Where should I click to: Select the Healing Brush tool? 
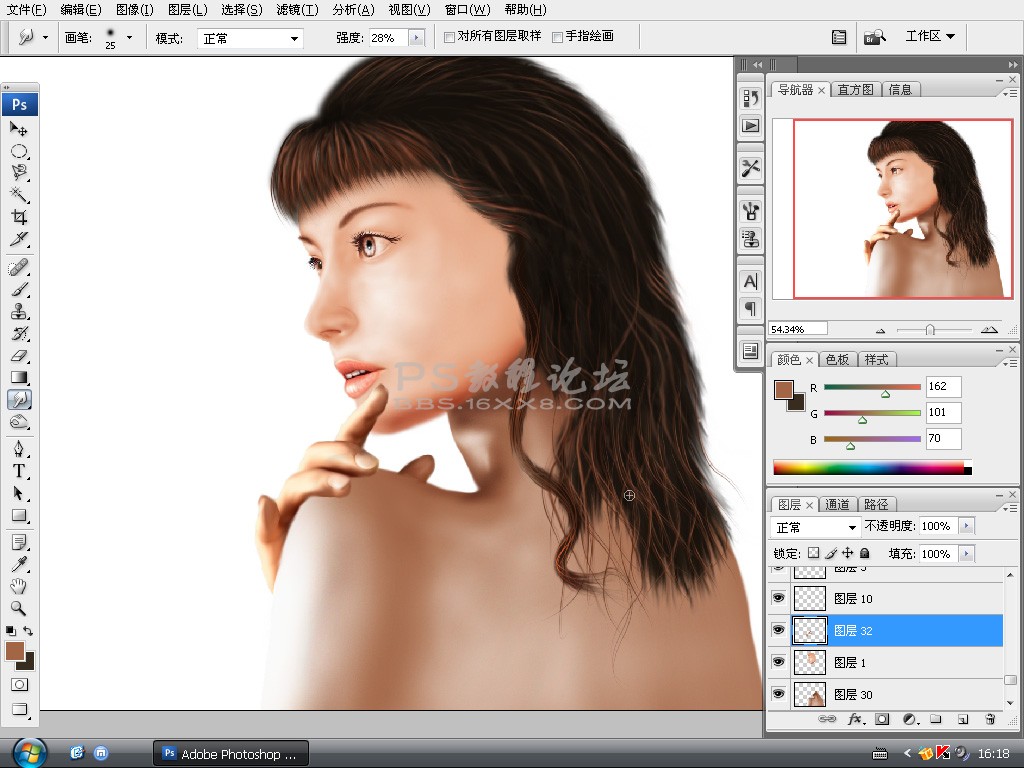pyautogui.click(x=18, y=267)
